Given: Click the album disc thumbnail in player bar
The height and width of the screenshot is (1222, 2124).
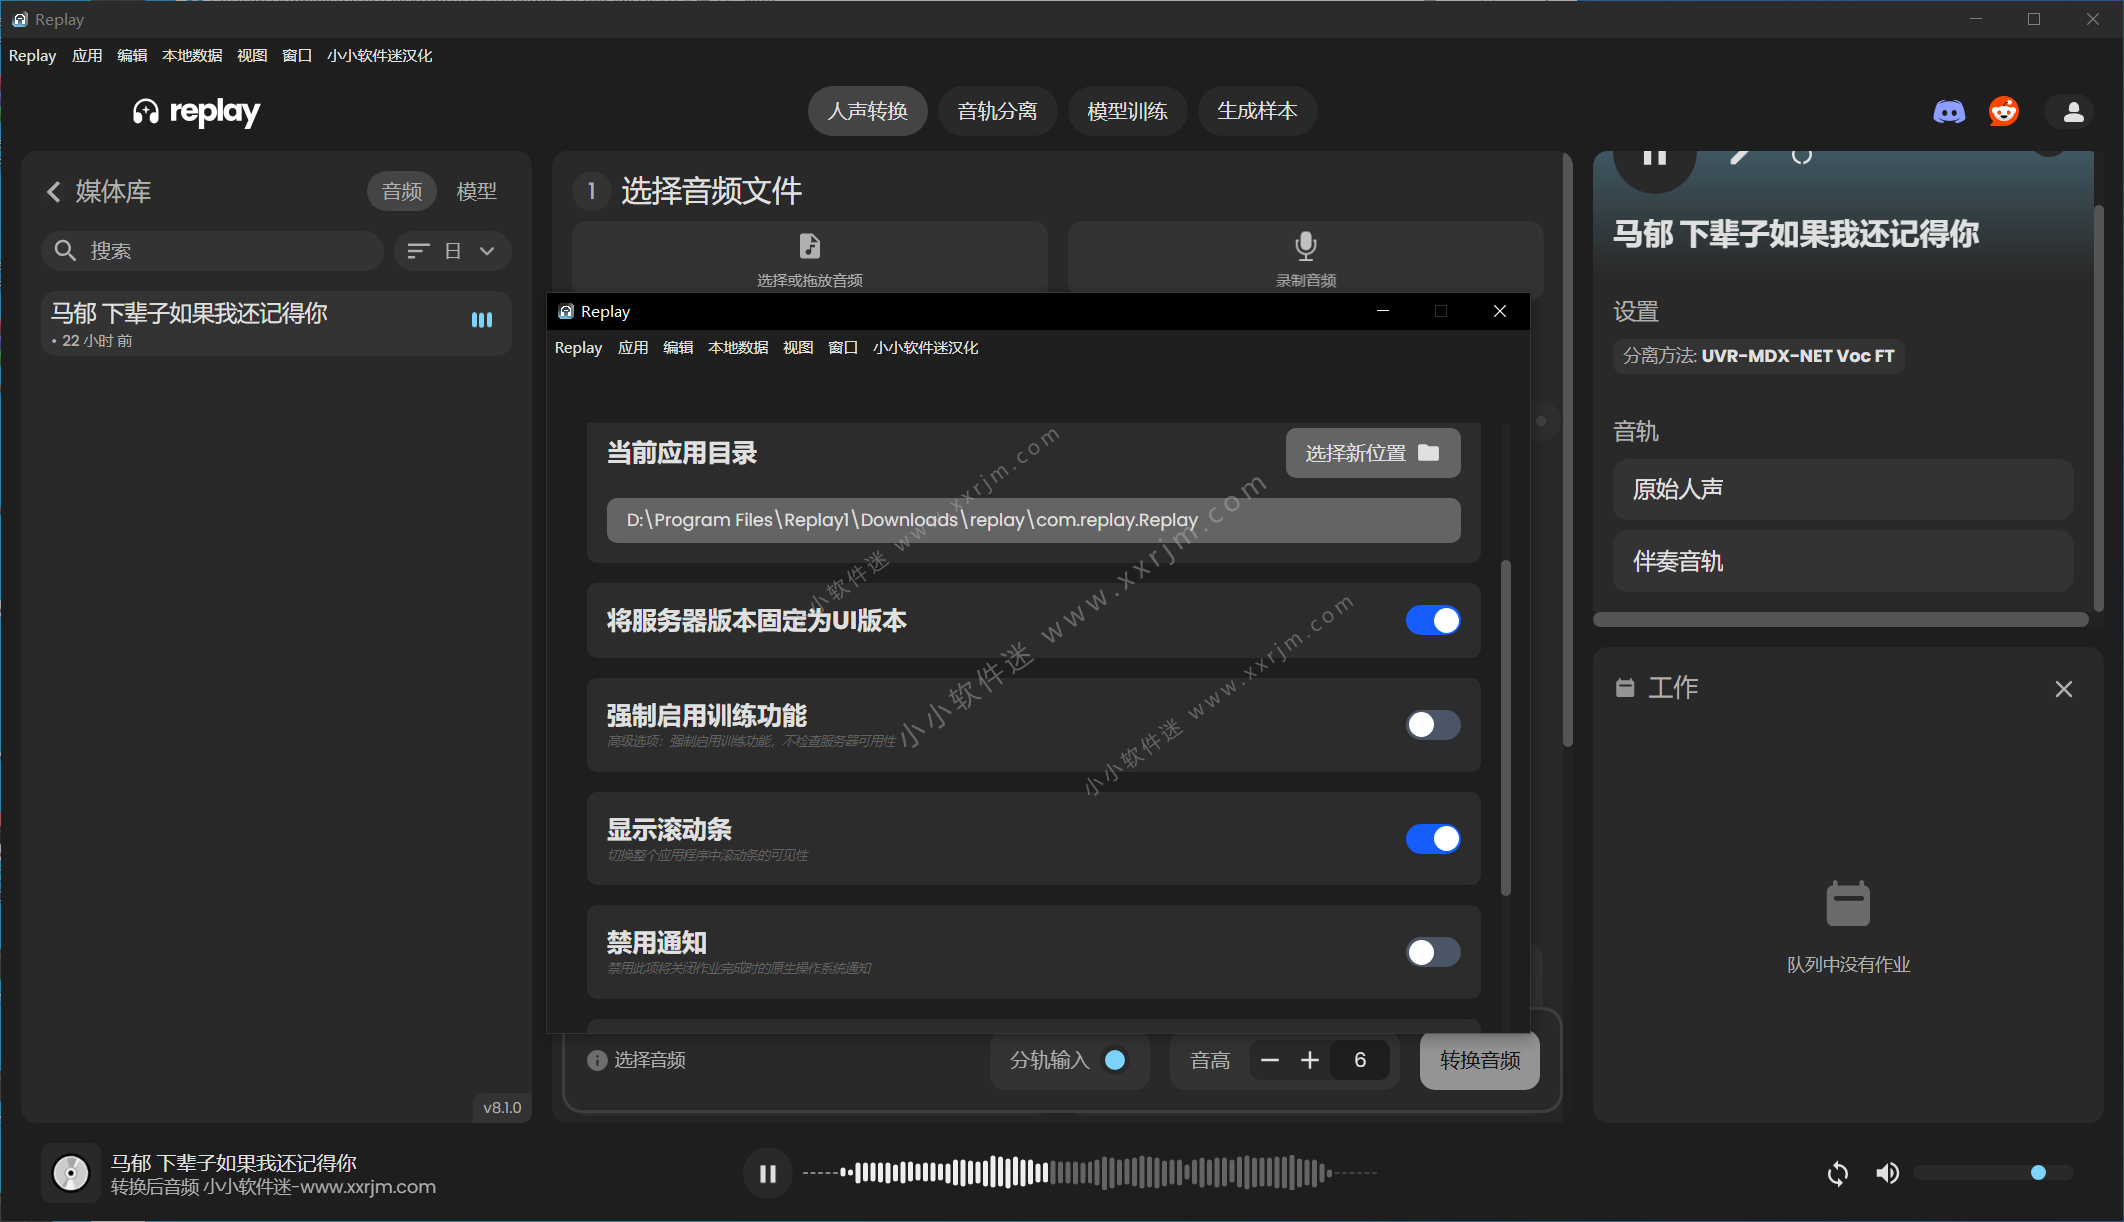Looking at the screenshot, I should (x=71, y=1173).
